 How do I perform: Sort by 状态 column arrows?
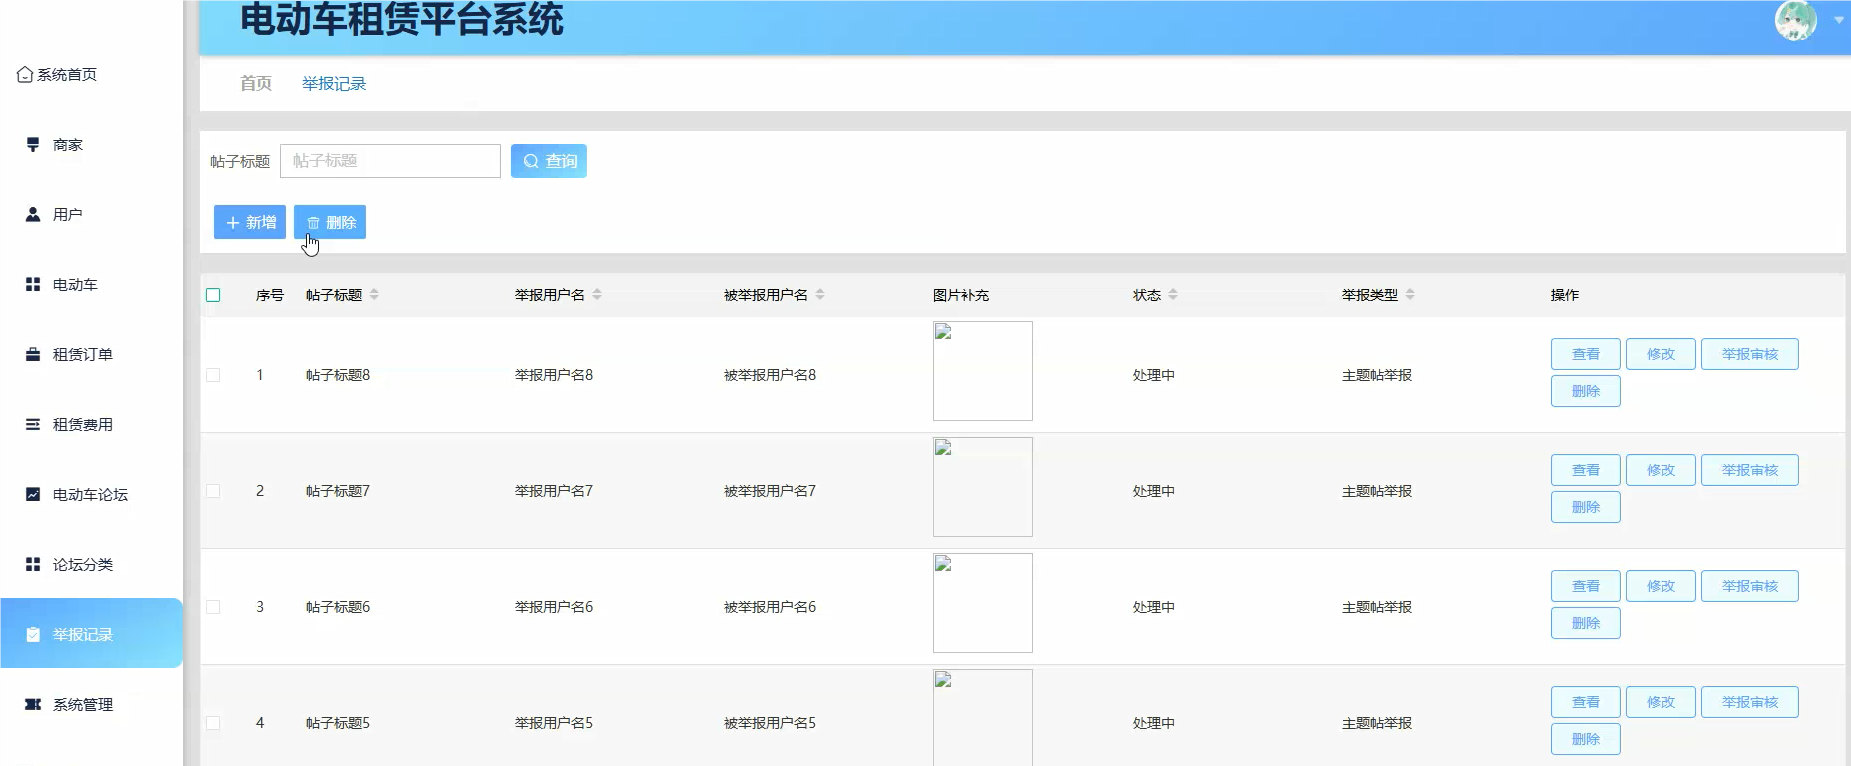[1173, 295]
